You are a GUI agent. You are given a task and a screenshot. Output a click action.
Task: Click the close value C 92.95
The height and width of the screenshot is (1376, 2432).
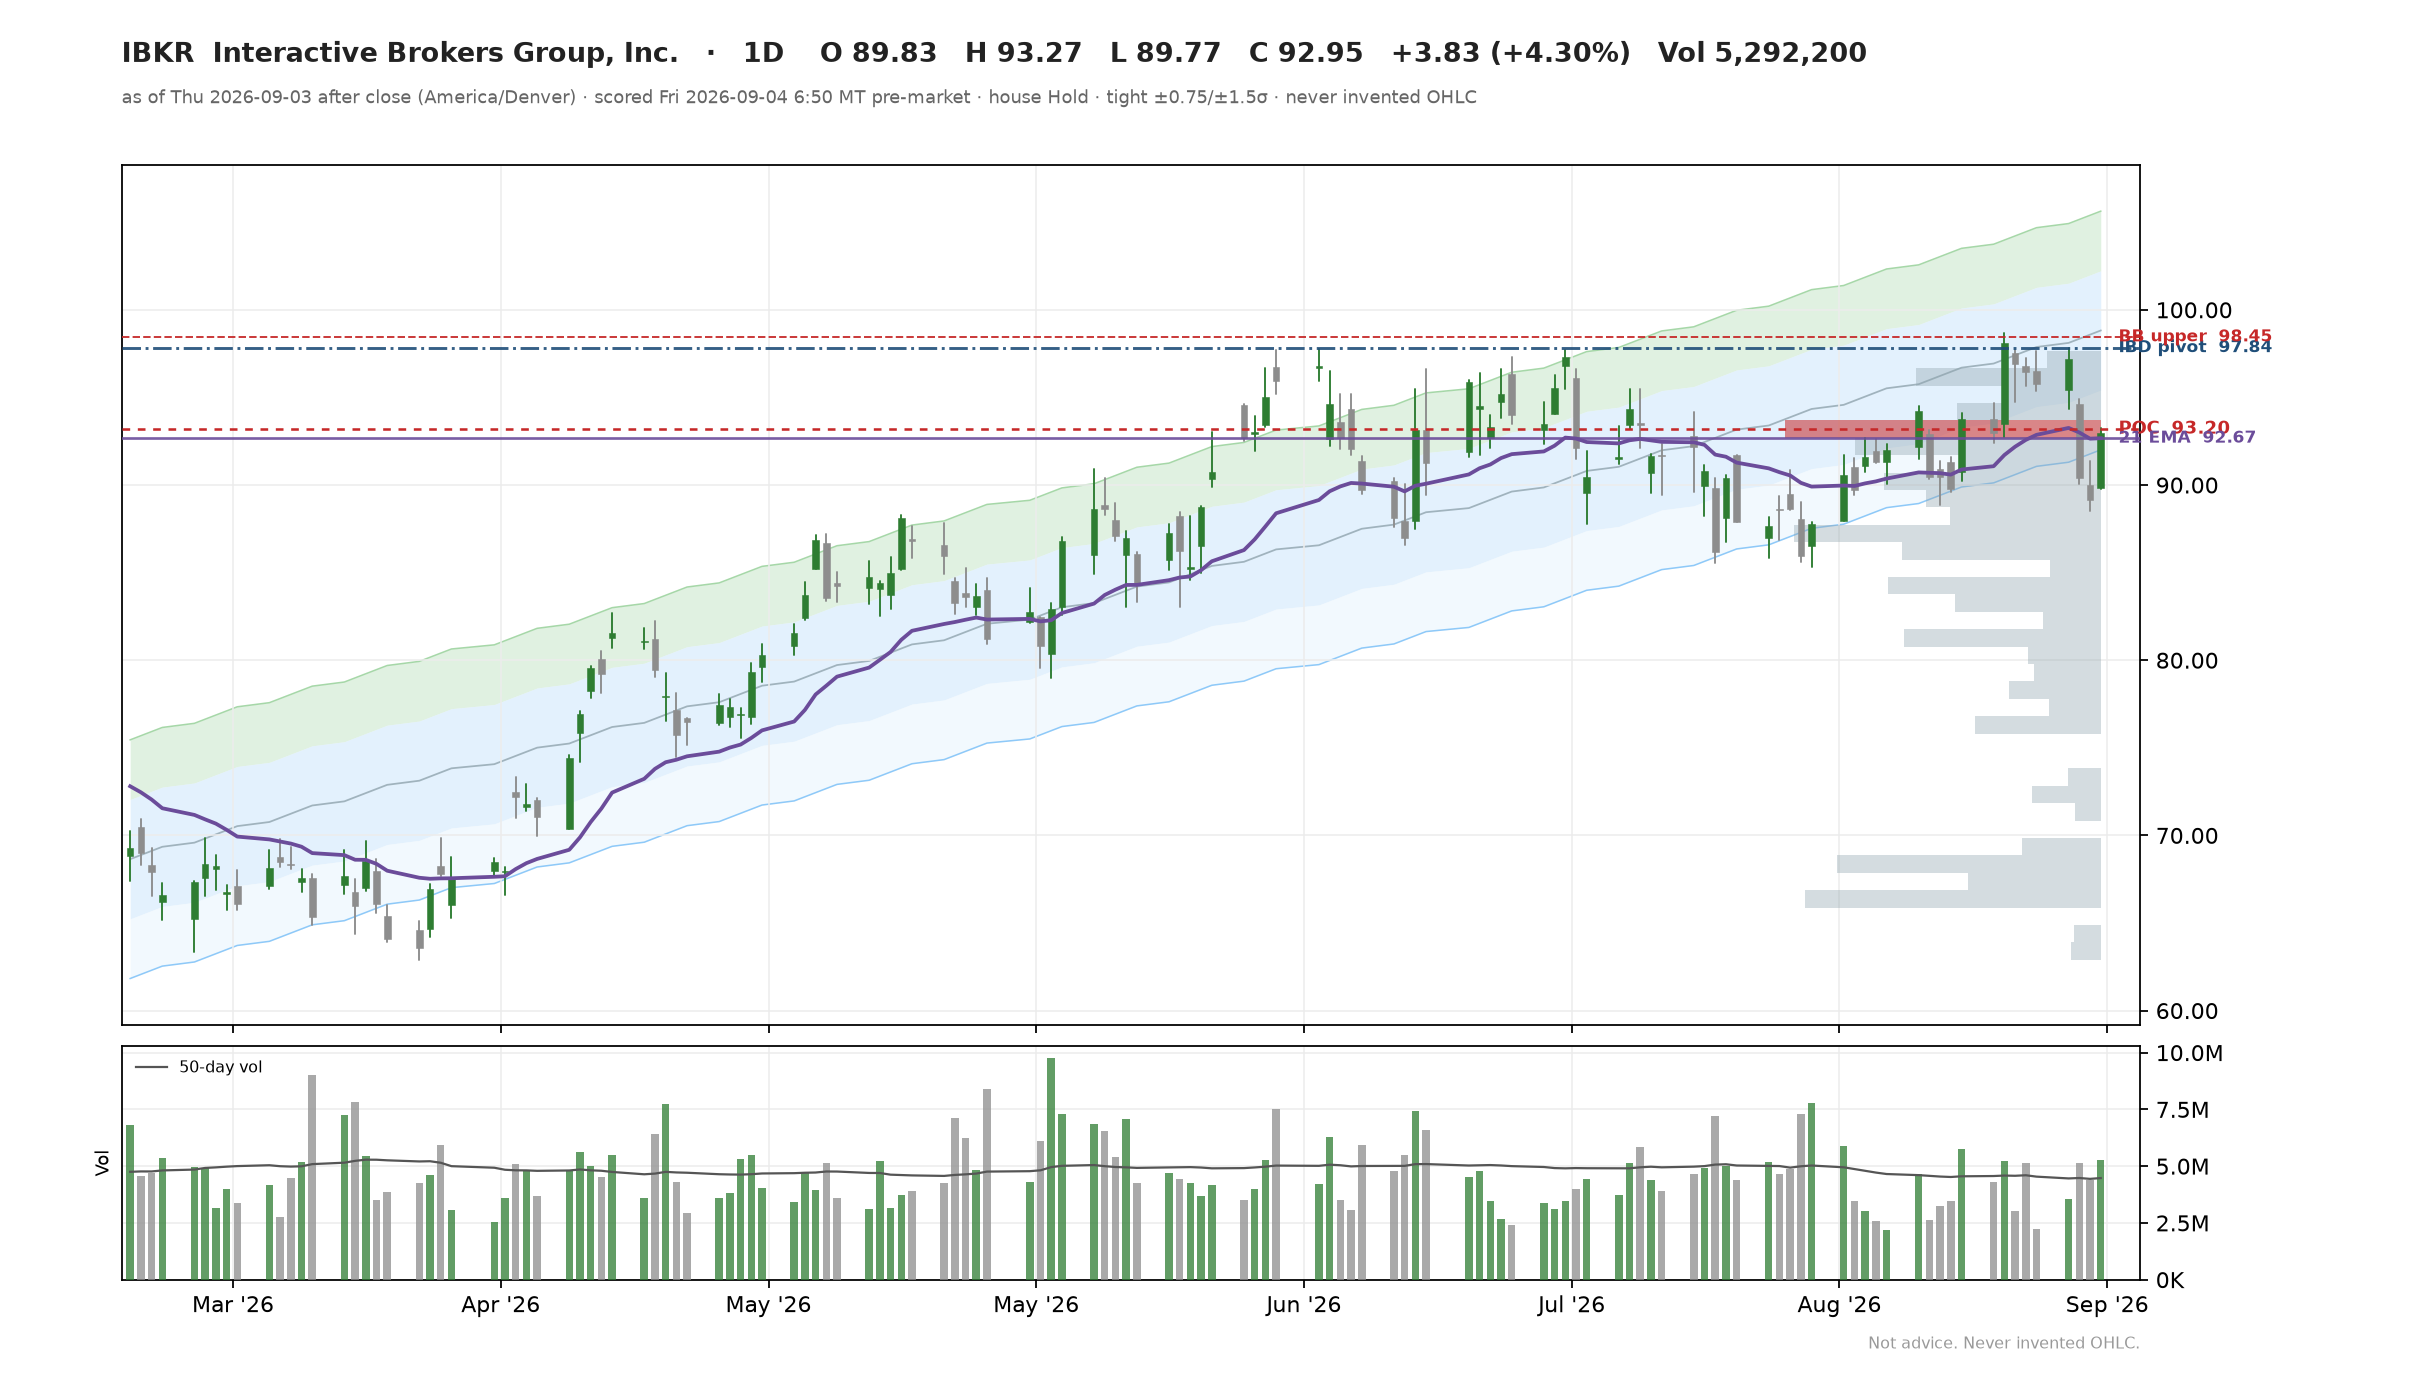pyautogui.click(x=1306, y=53)
